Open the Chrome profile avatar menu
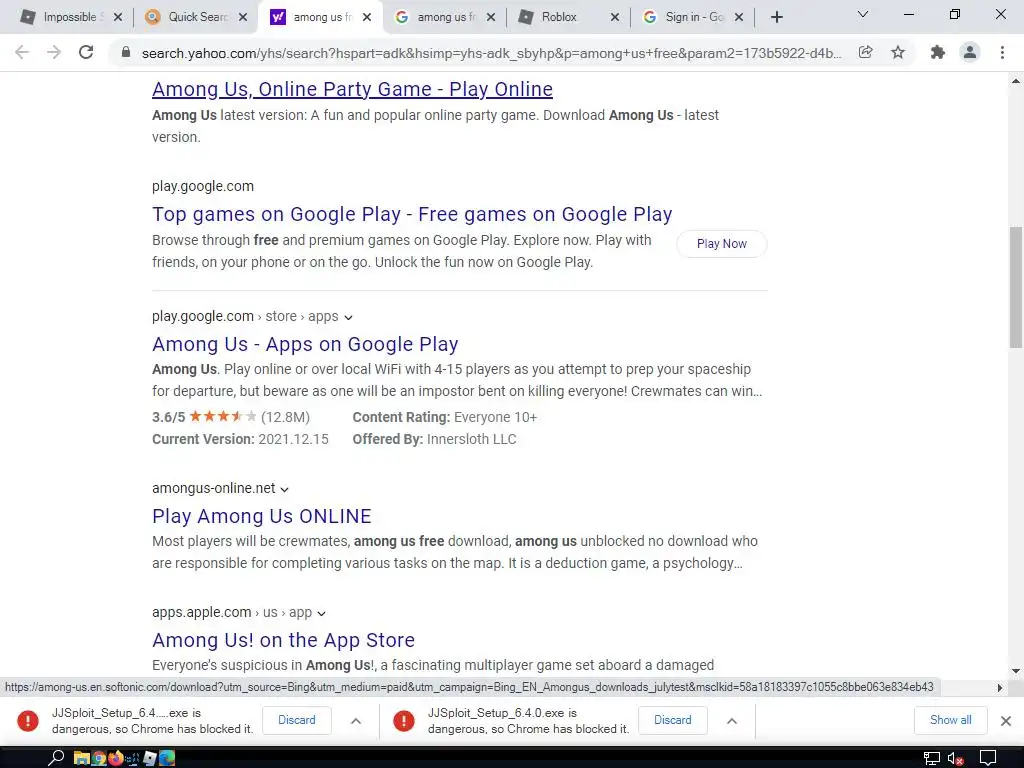 tap(970, 52)
